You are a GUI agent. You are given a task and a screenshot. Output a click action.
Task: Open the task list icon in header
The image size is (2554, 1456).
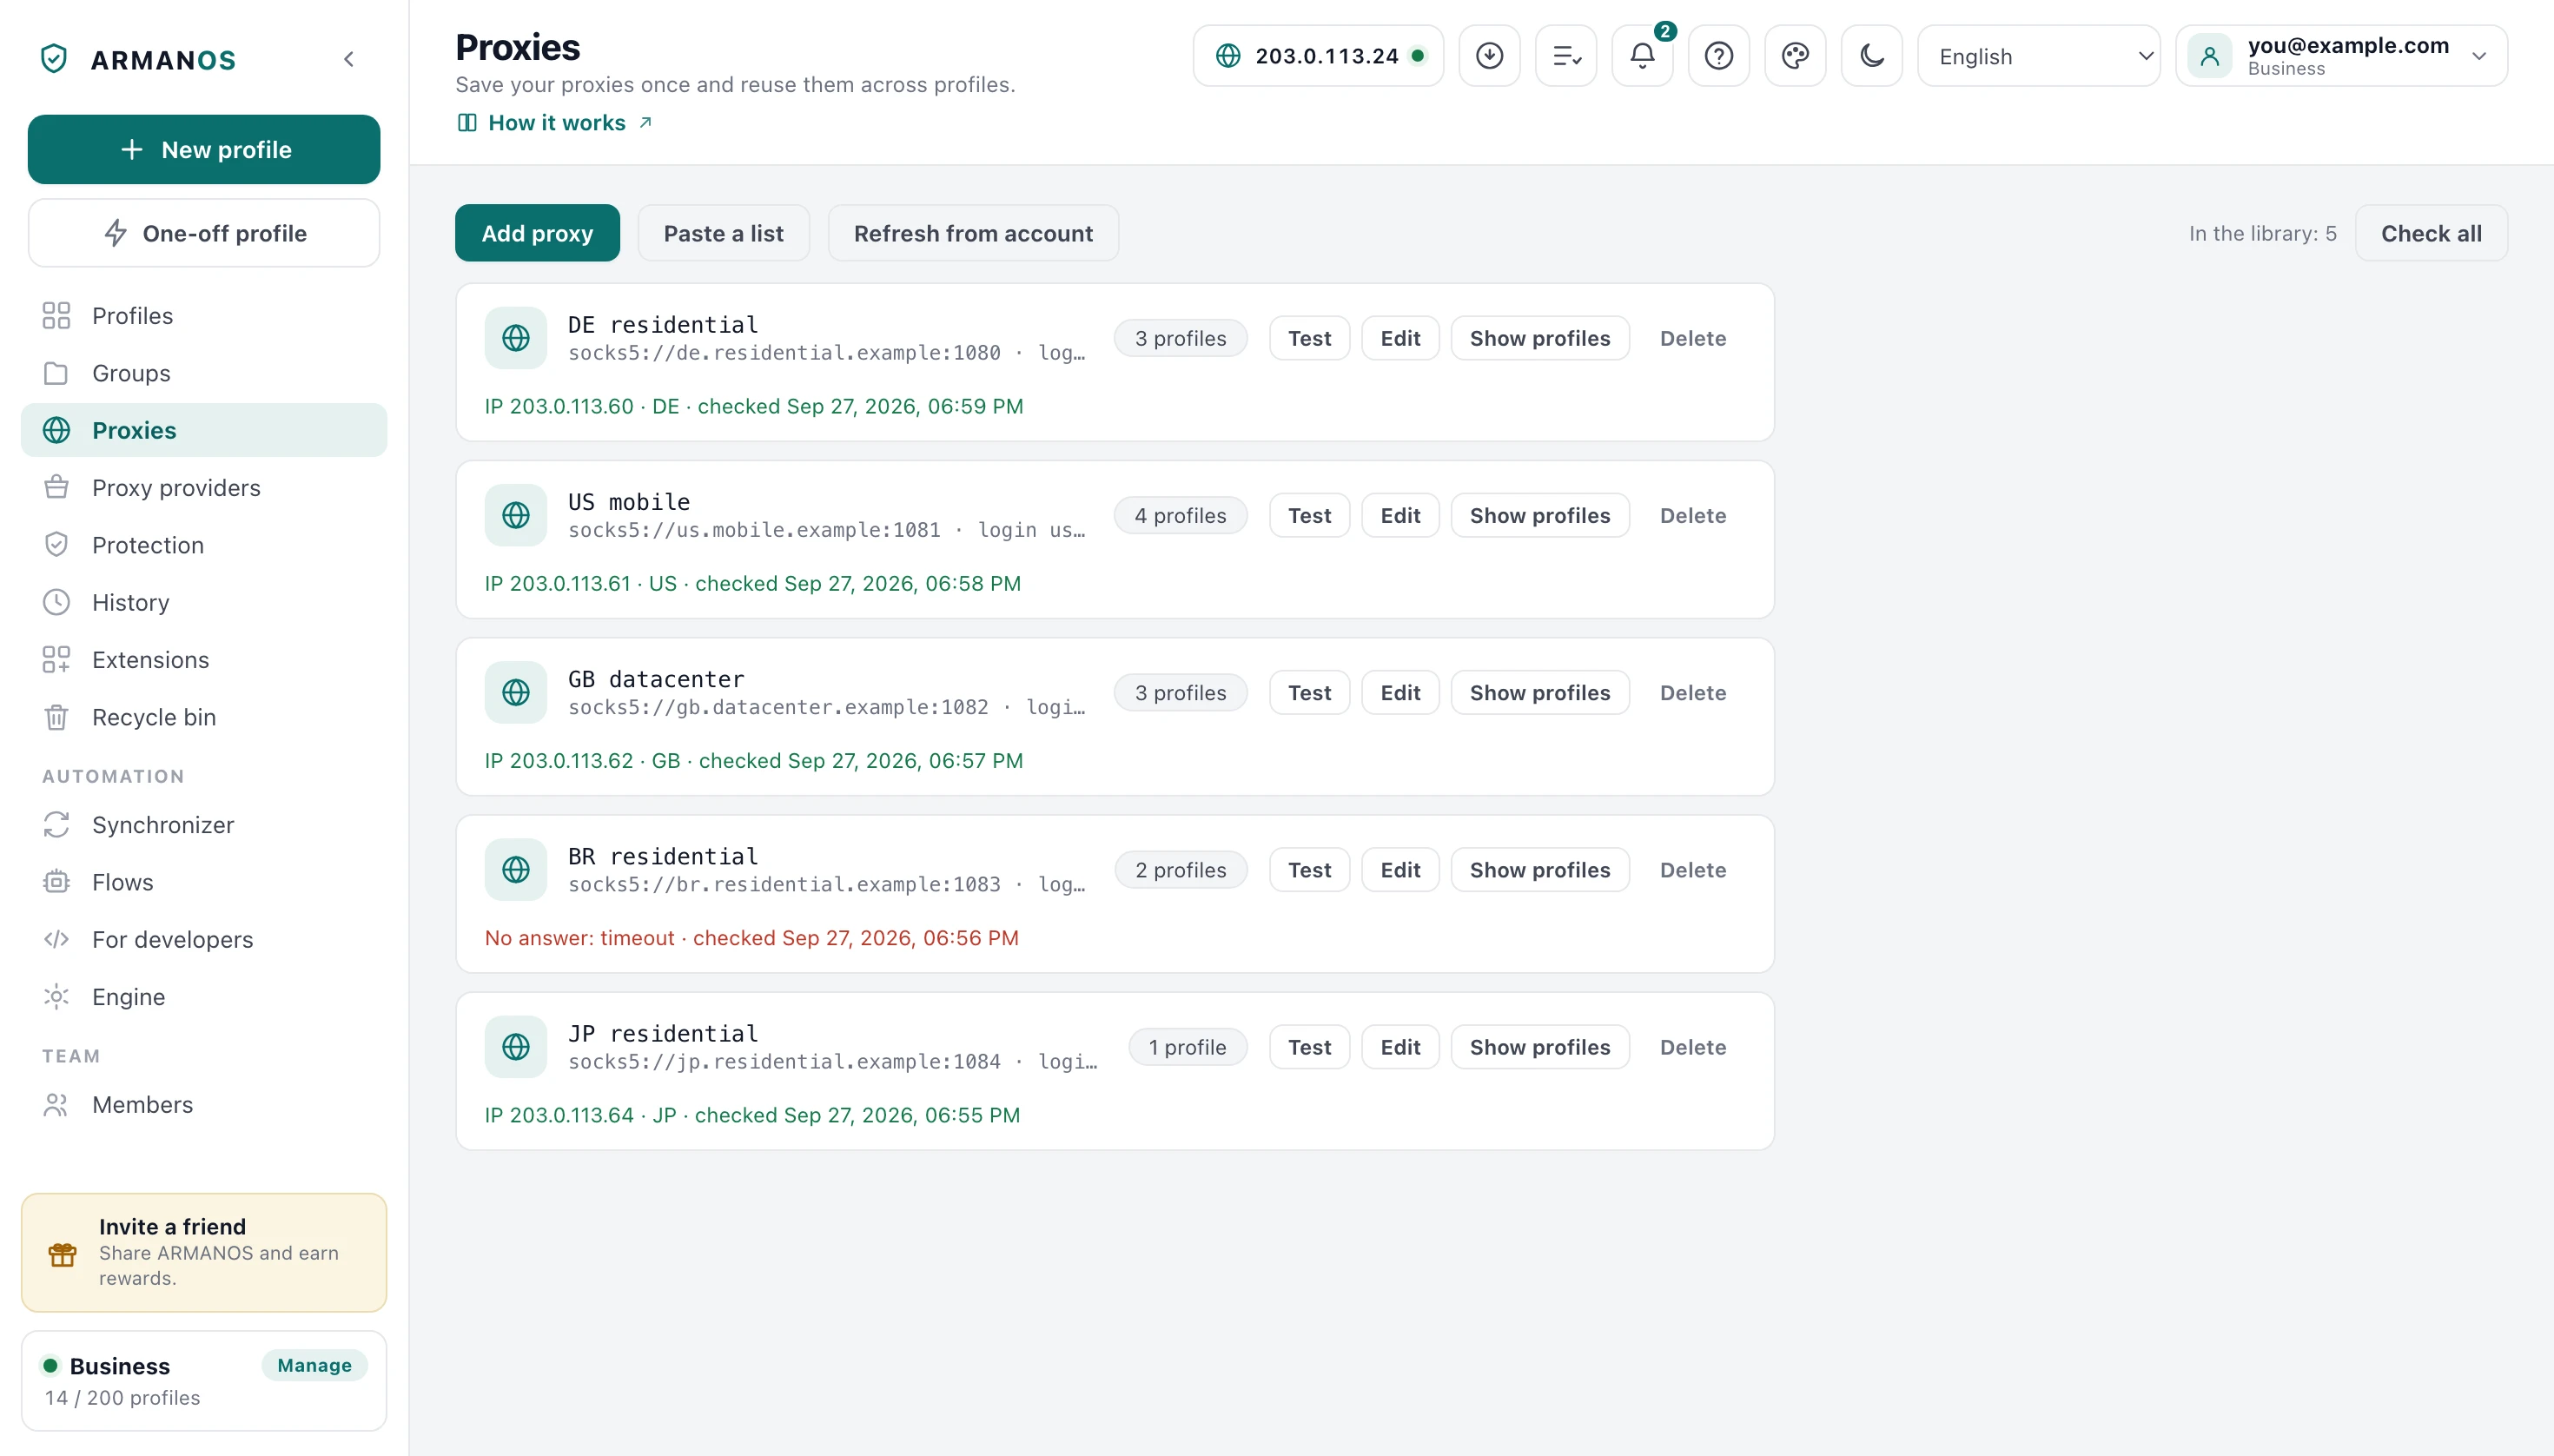pos(1566,56)
